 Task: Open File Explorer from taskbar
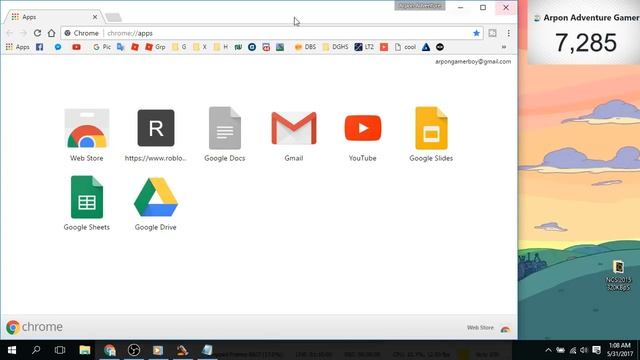(x=84, y=350)
